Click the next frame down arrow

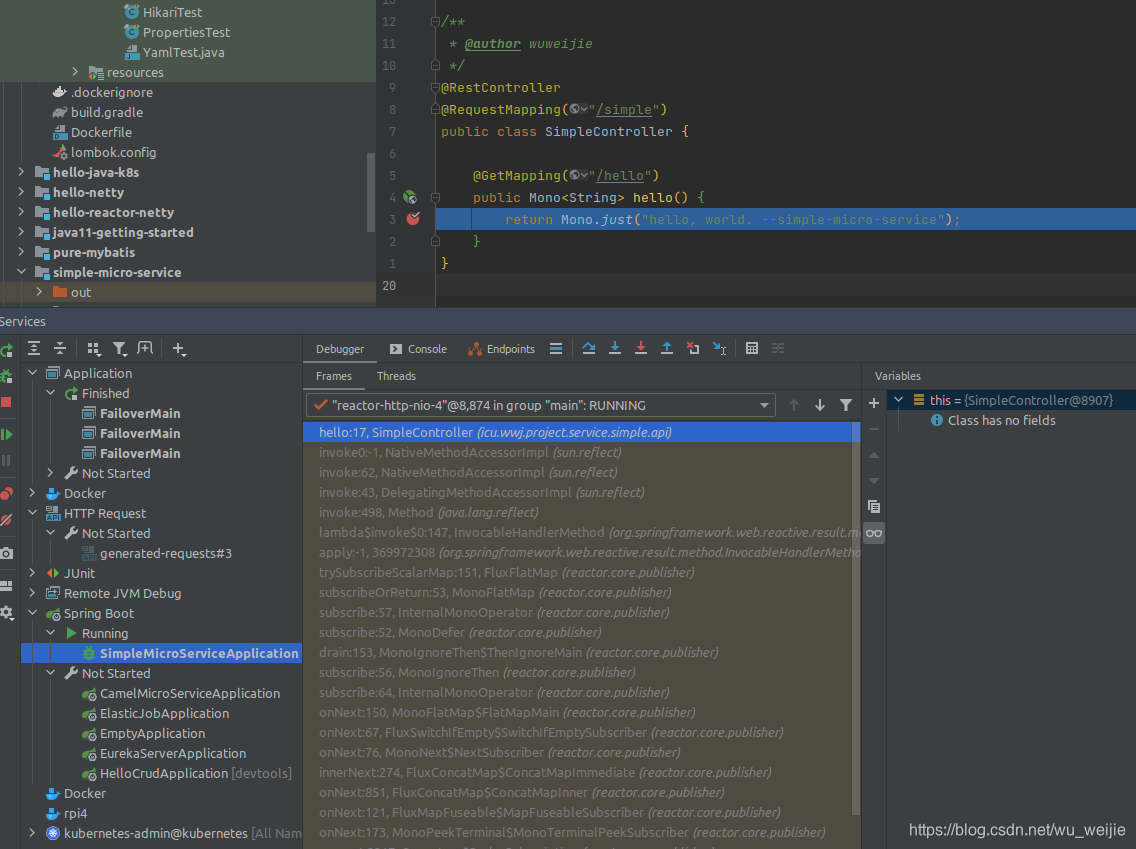point(819,405)
